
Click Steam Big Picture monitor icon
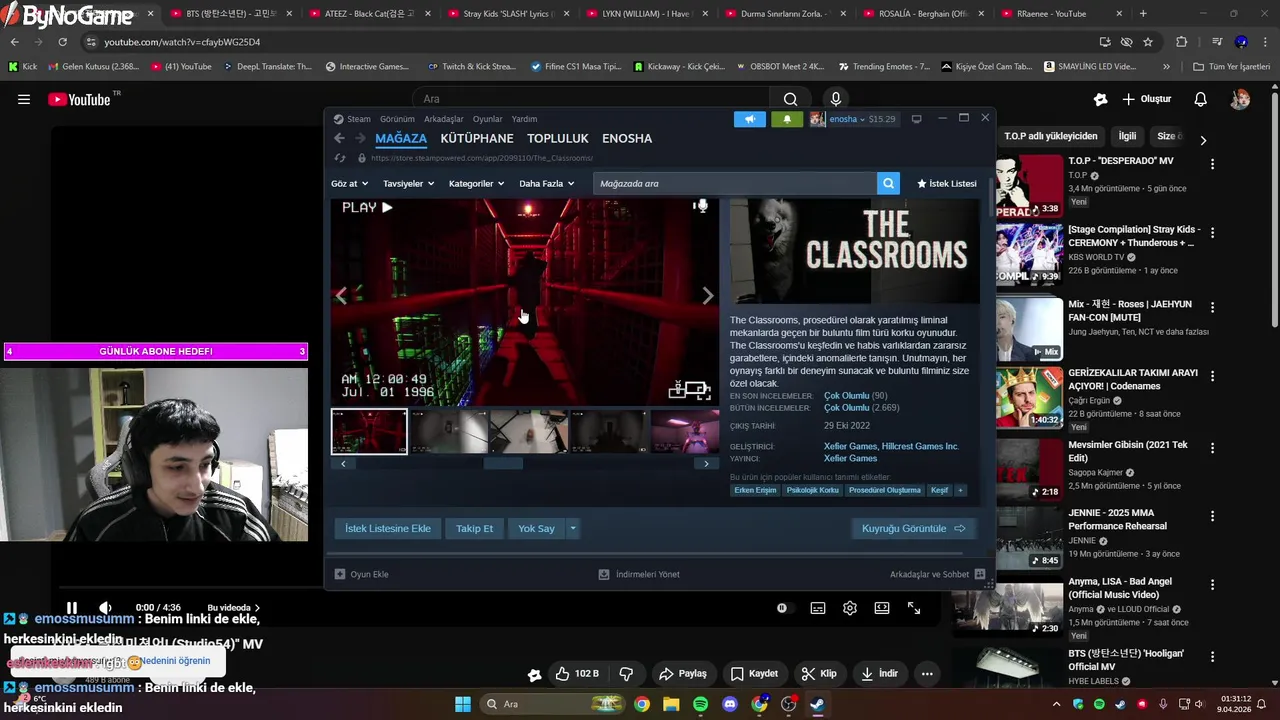click(x=916, y=119)
